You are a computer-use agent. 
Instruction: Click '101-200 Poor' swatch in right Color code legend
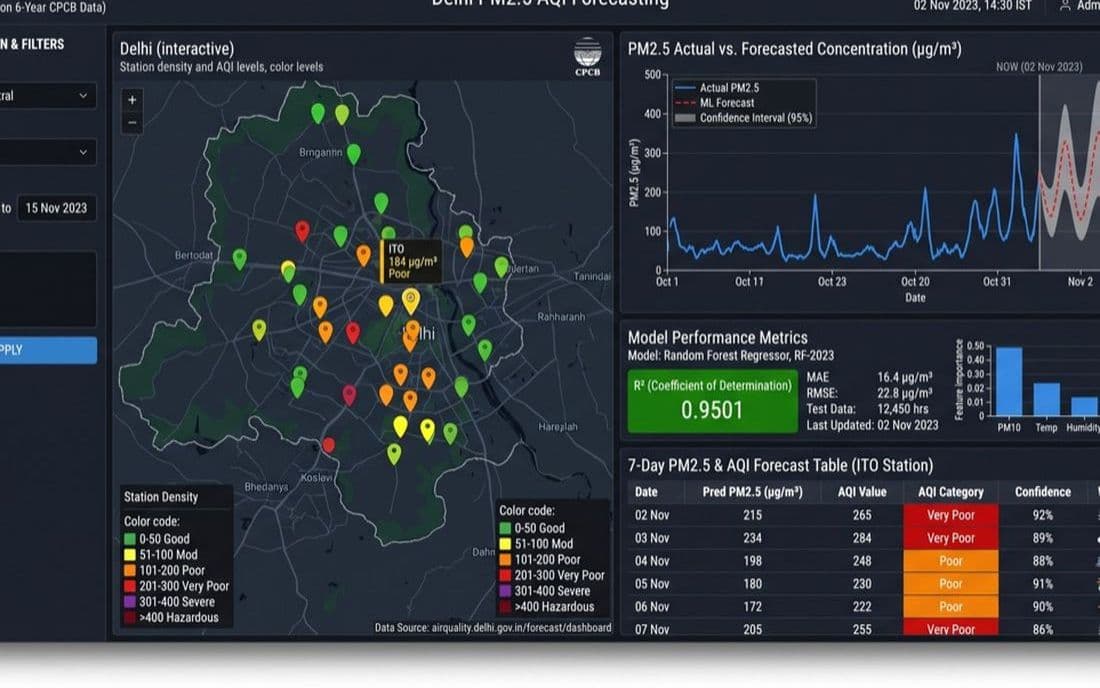(x=505, y=560)
